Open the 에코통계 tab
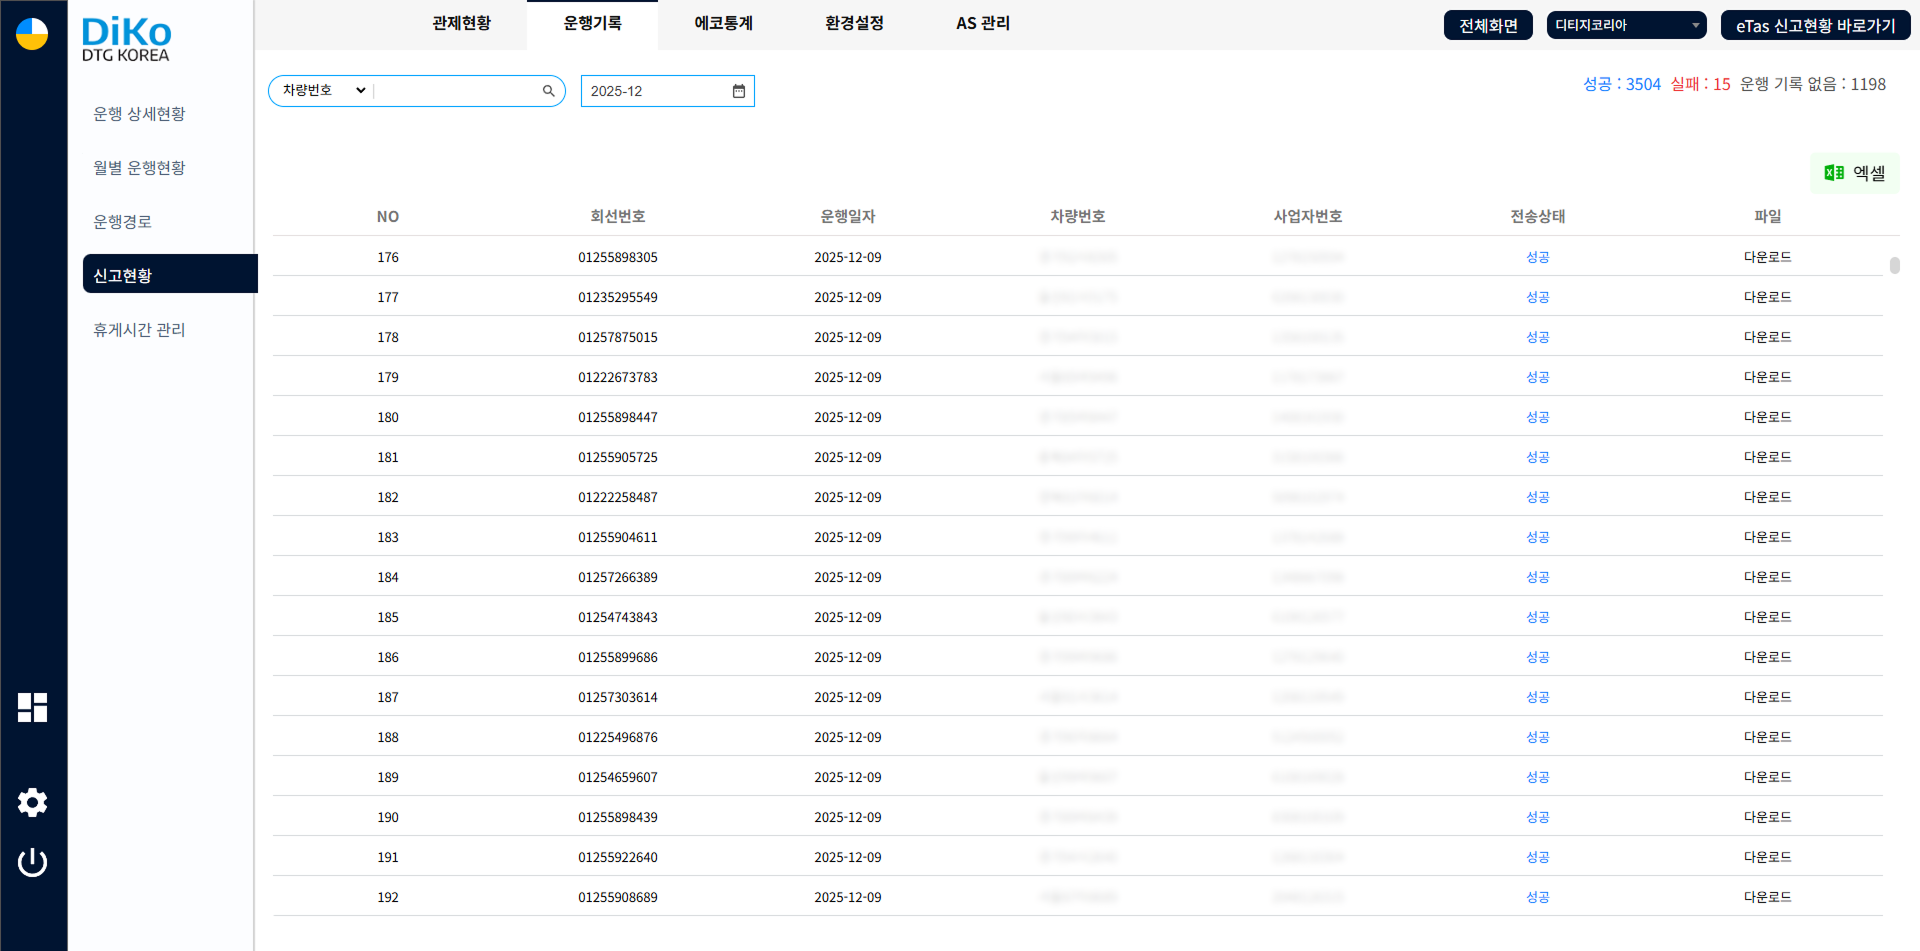Viewport: 1920px width, 951px height. 723,23
